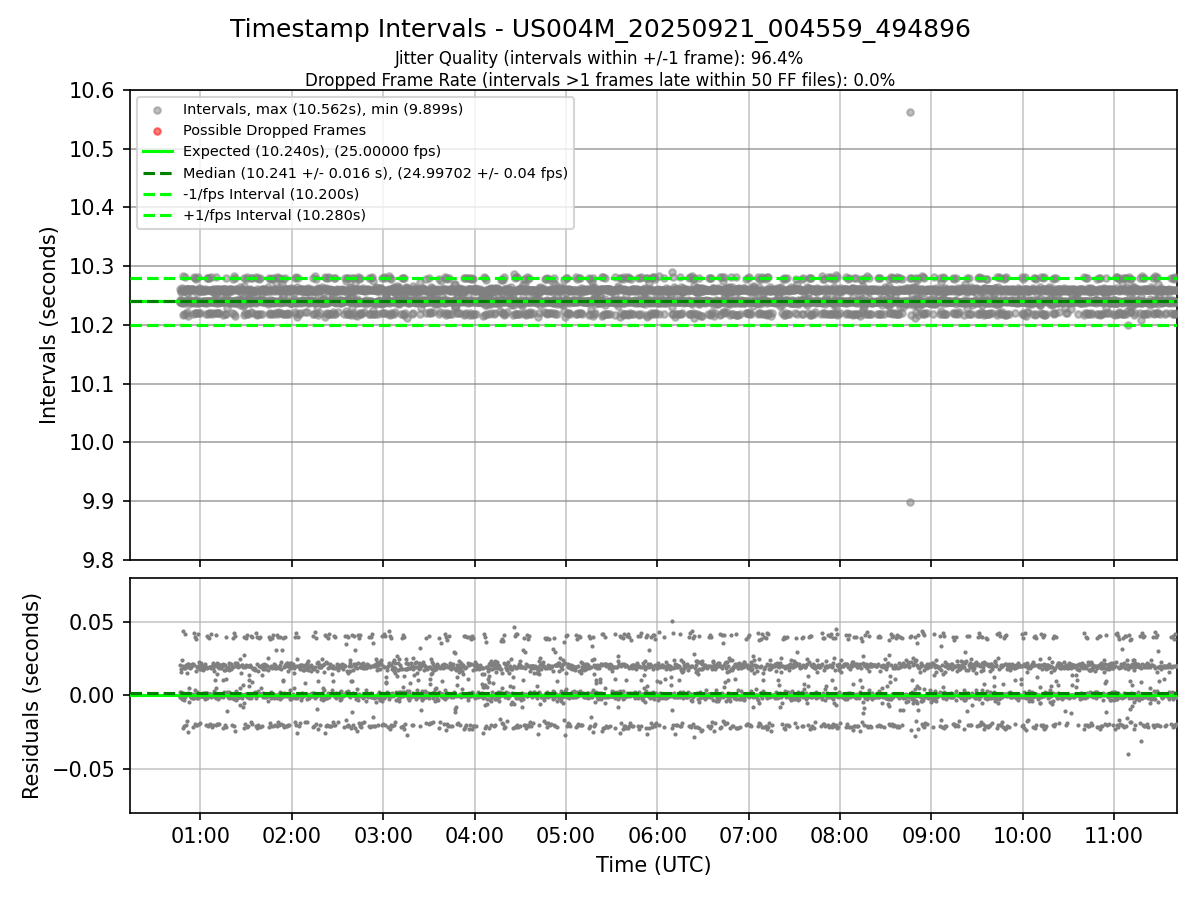The image size is (1200, 900).
Task: Click the lowest residual outlier point near 11:00
Action: click(1128, 754)
